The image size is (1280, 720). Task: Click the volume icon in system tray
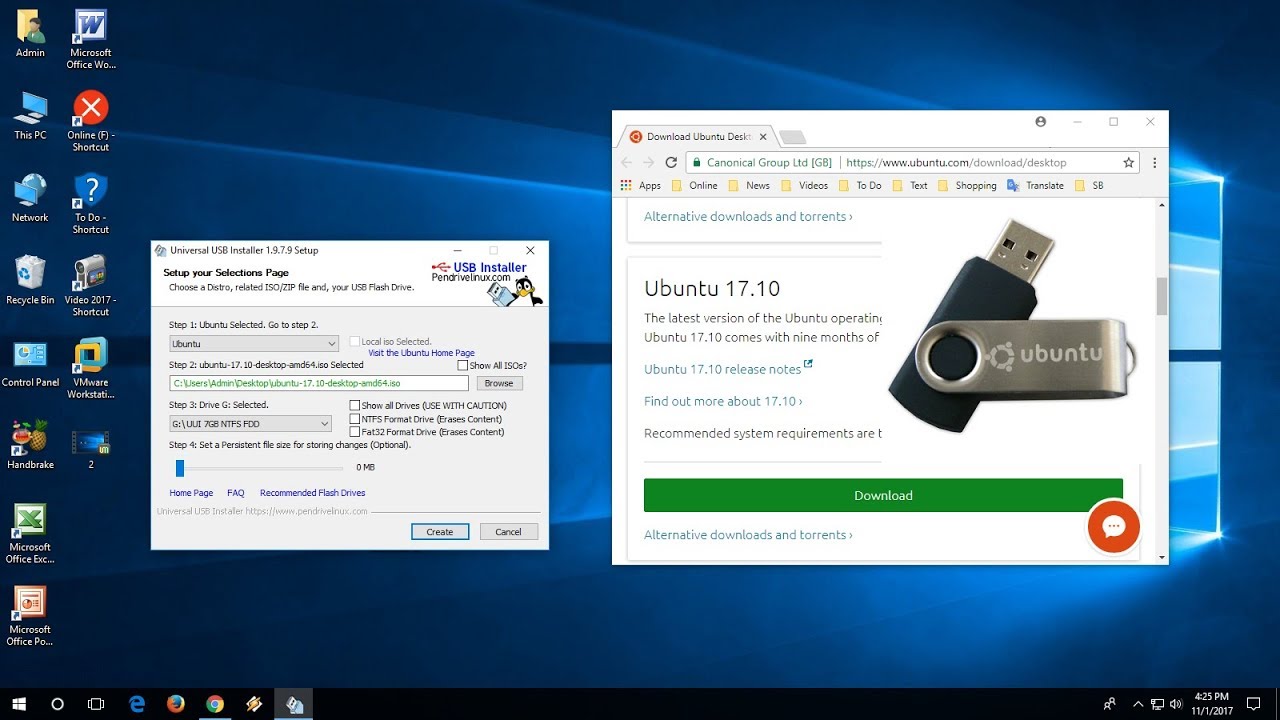(x=1177, y=704)
